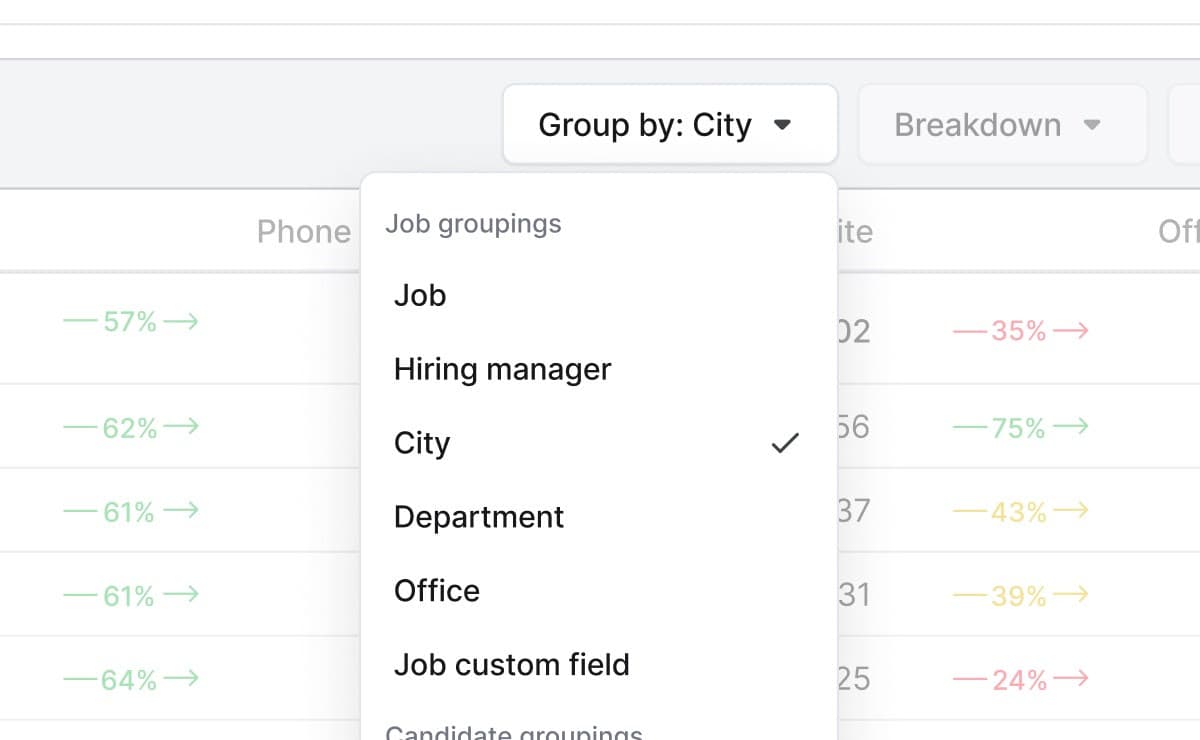
Task: Open the Breakdown dropdown
Action: click(x=1002, y=124)
